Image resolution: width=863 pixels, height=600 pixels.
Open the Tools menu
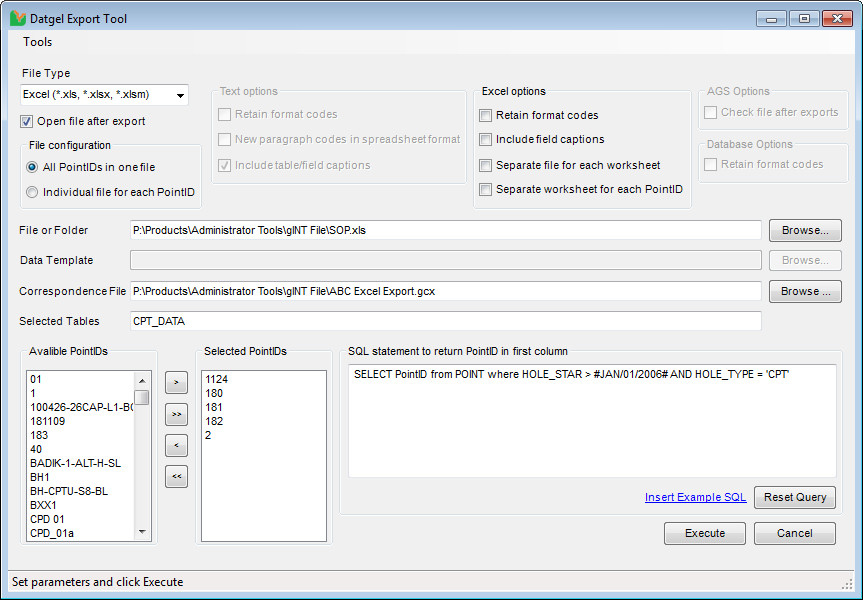pyautogui.click(x=37, y=42)
